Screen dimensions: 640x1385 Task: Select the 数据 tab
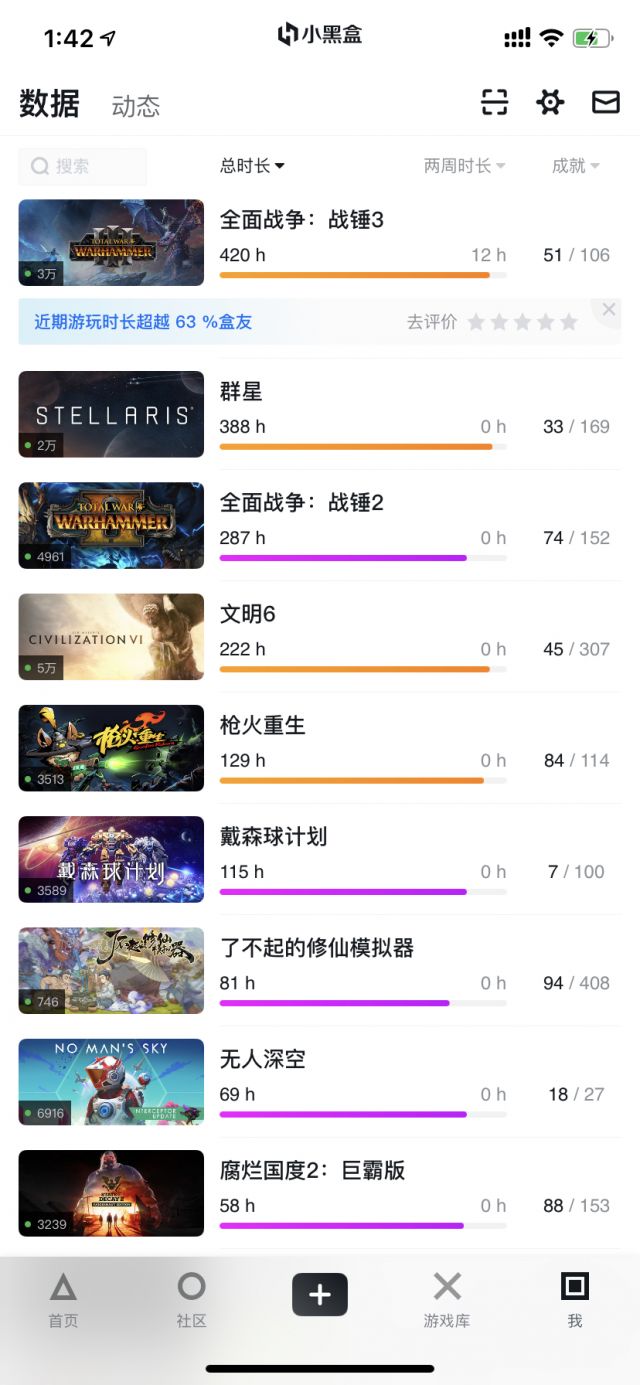pyautogui.click(x=47, y=103)
